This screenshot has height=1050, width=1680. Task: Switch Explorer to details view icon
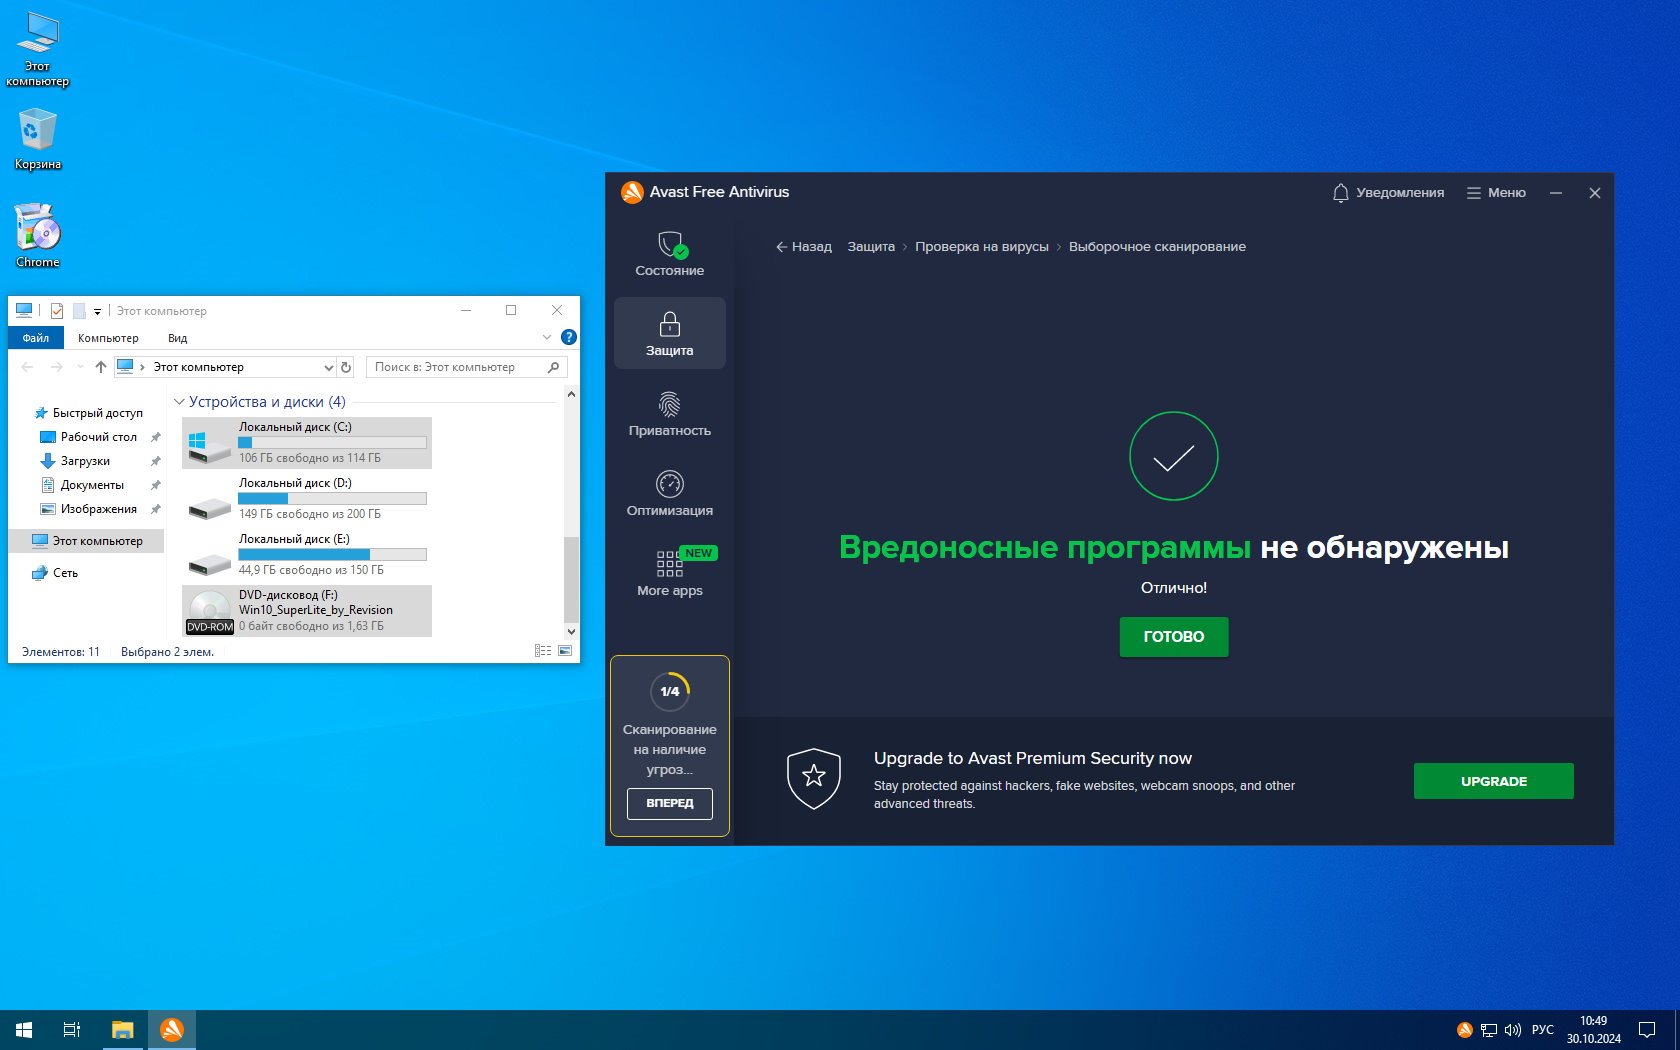point(543,651)
